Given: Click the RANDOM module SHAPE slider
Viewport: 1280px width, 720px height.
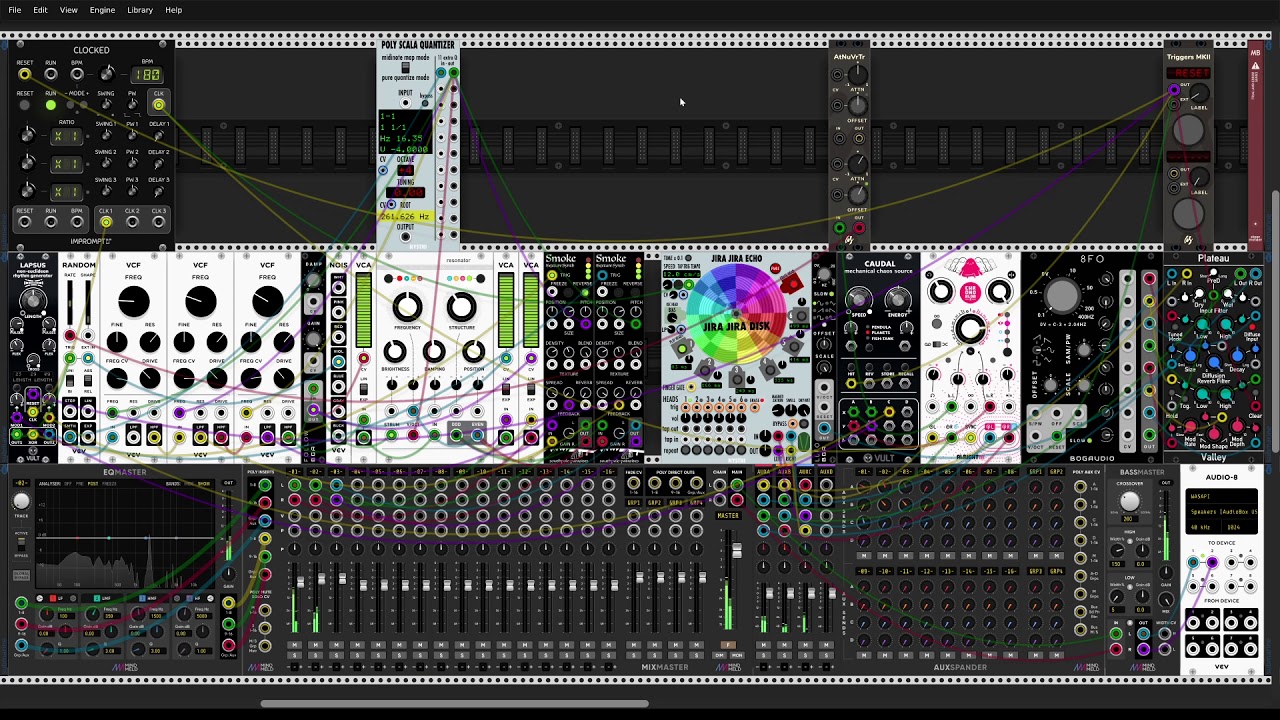Looking at the screenshot, I should click(88, 302).
